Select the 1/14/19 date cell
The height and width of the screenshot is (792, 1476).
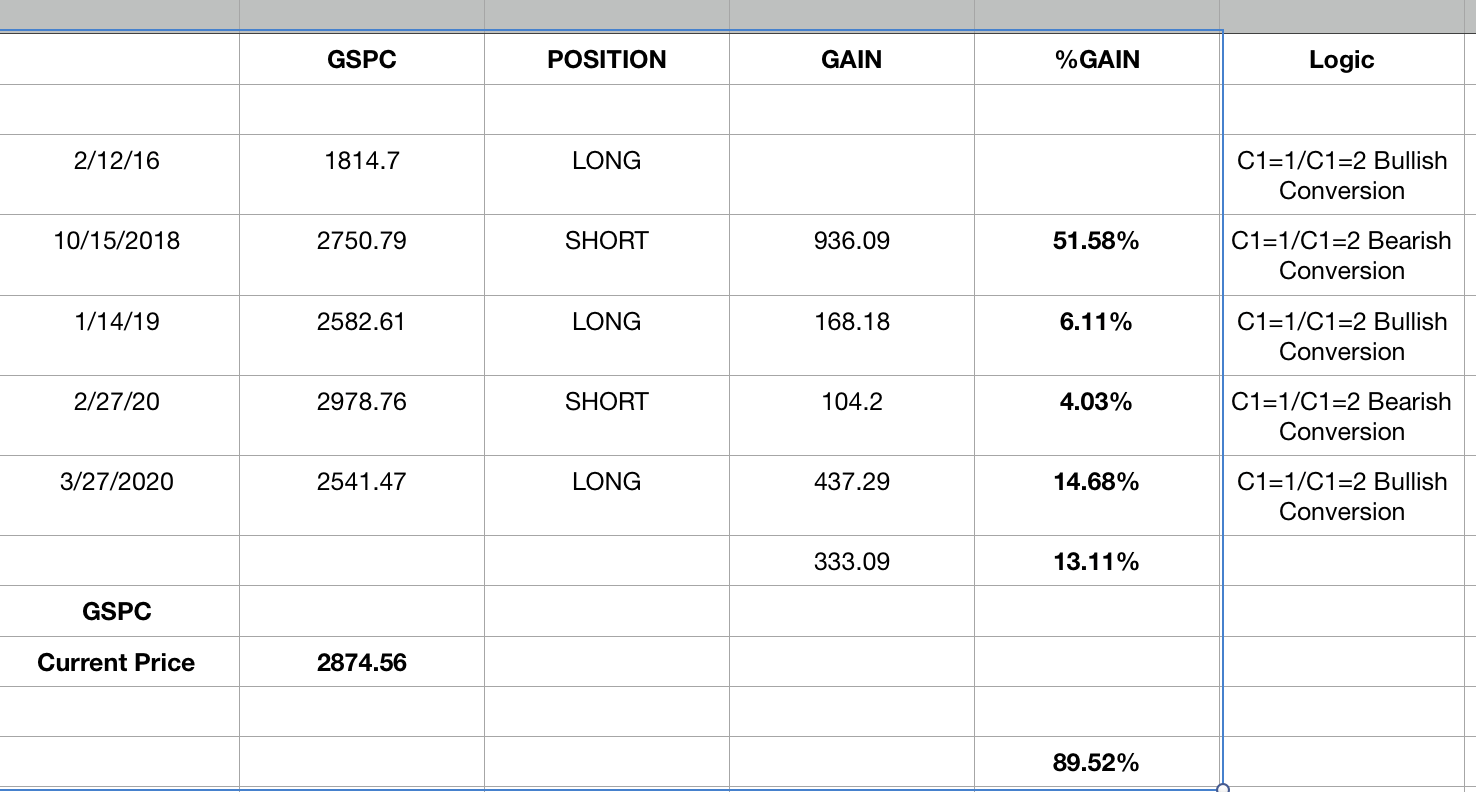coord(116,322)
